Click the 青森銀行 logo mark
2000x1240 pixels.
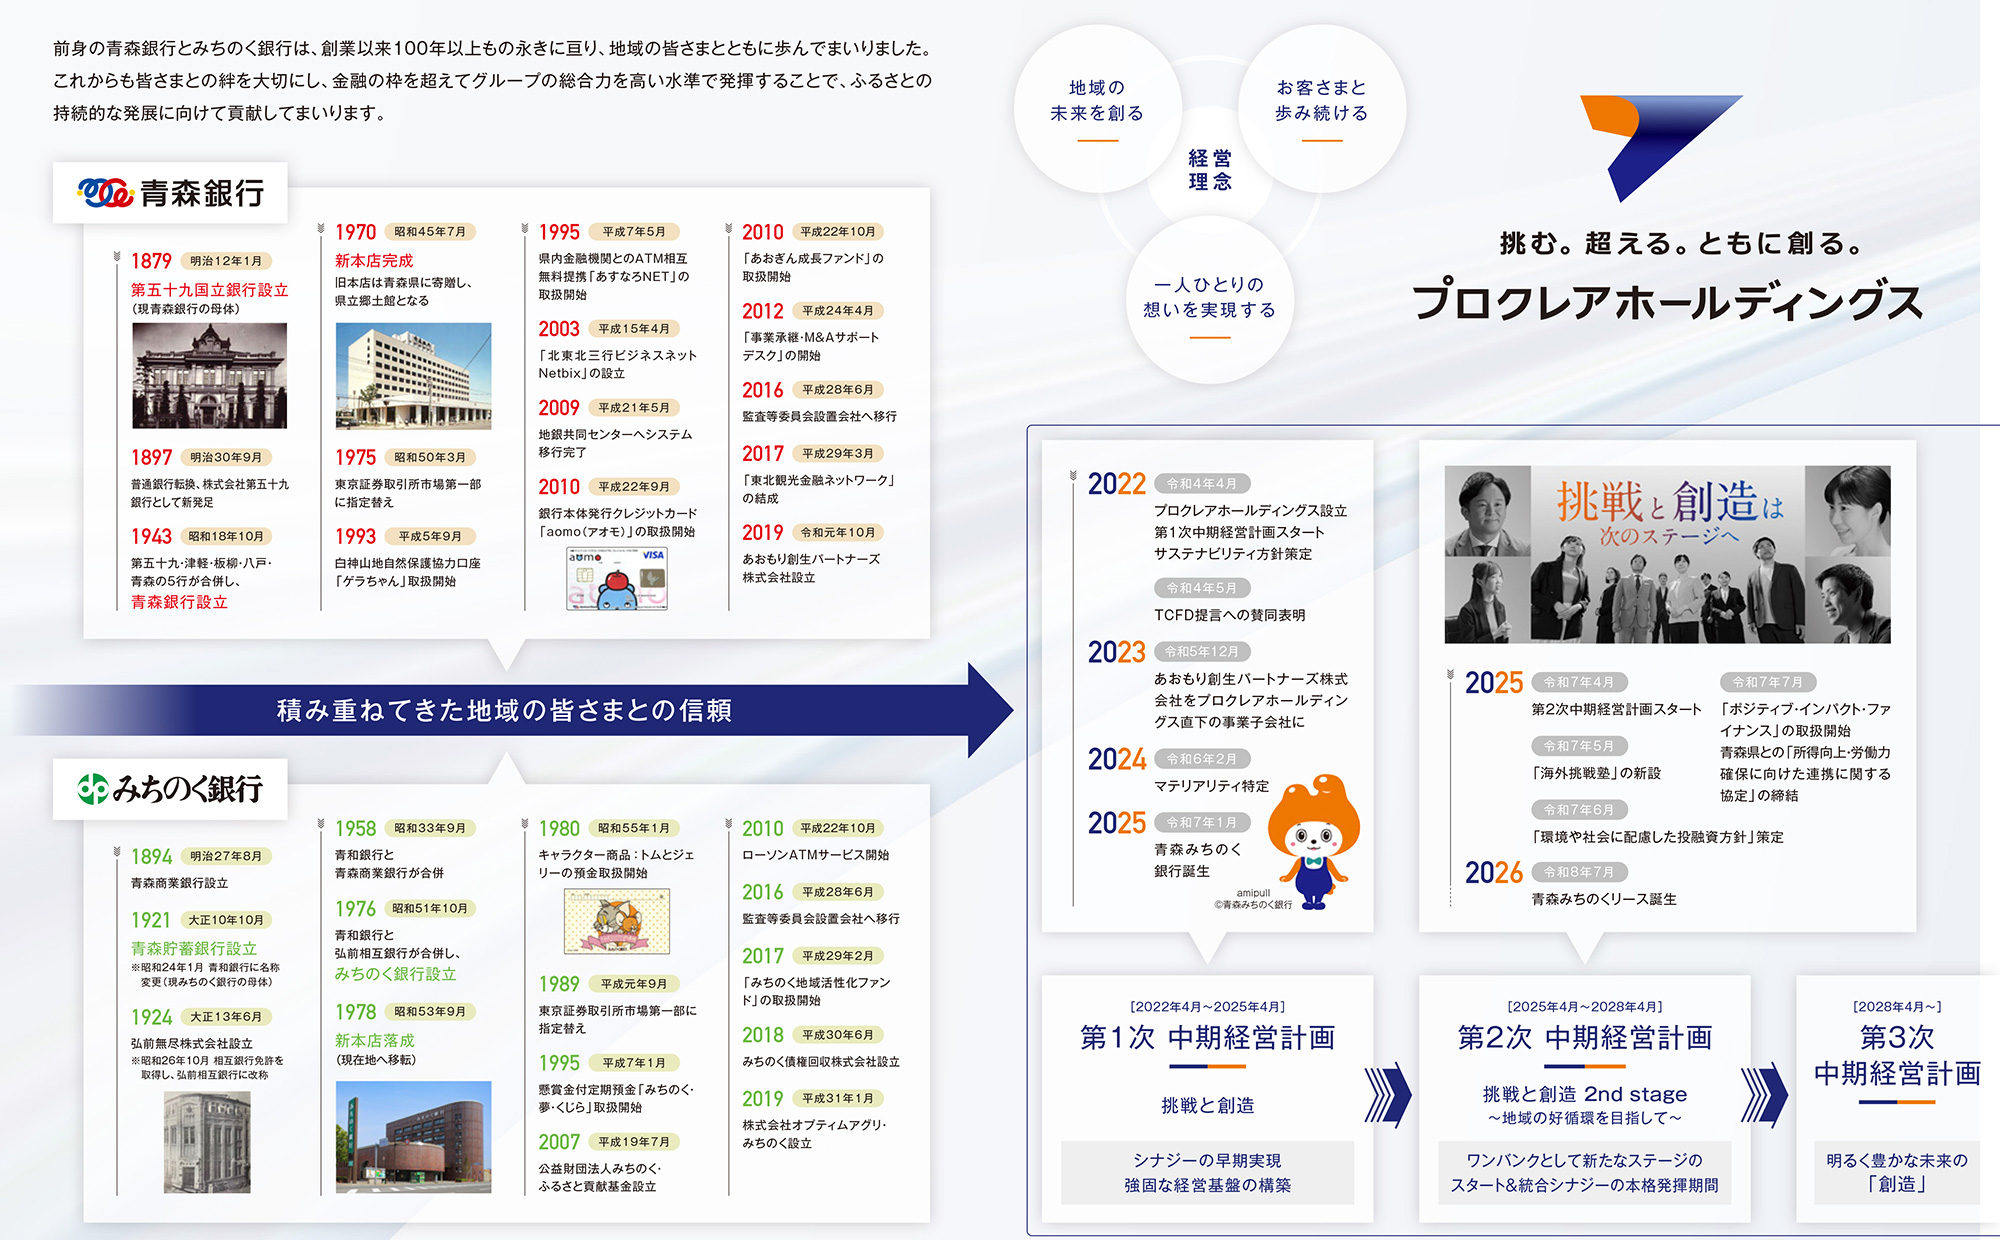105,192
